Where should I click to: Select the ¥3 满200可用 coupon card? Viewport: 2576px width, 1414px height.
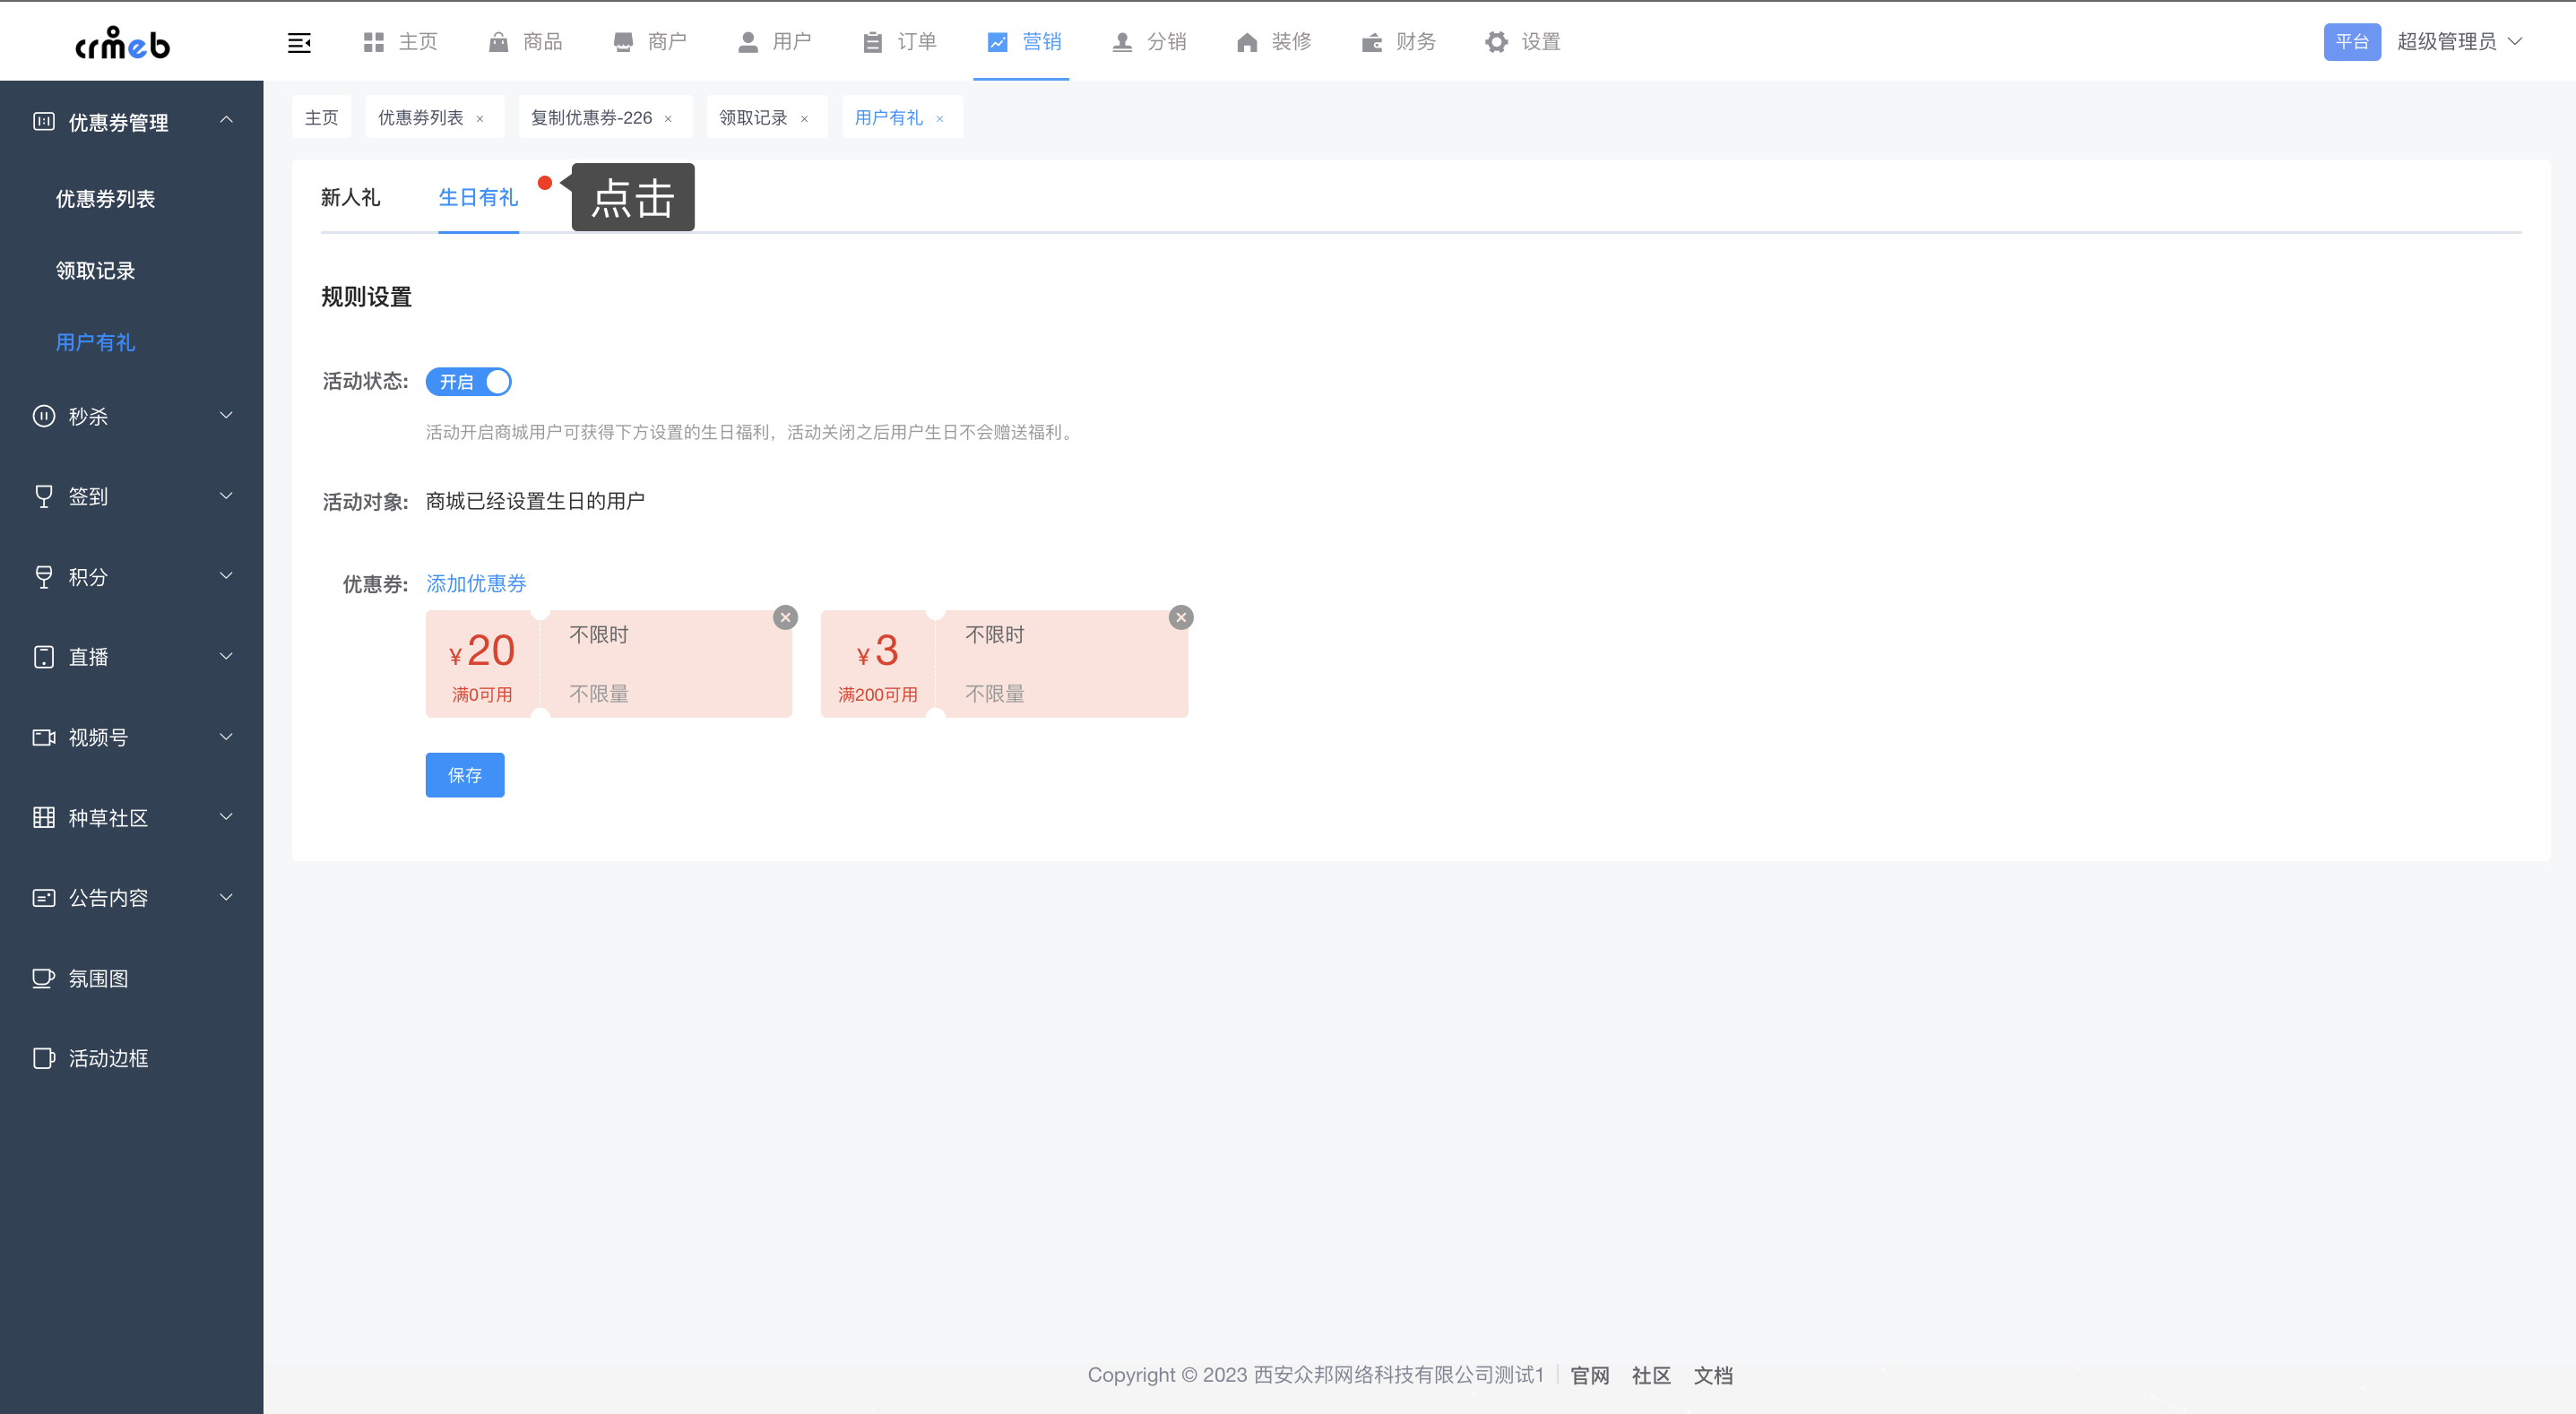click(x=1004, y=664)
